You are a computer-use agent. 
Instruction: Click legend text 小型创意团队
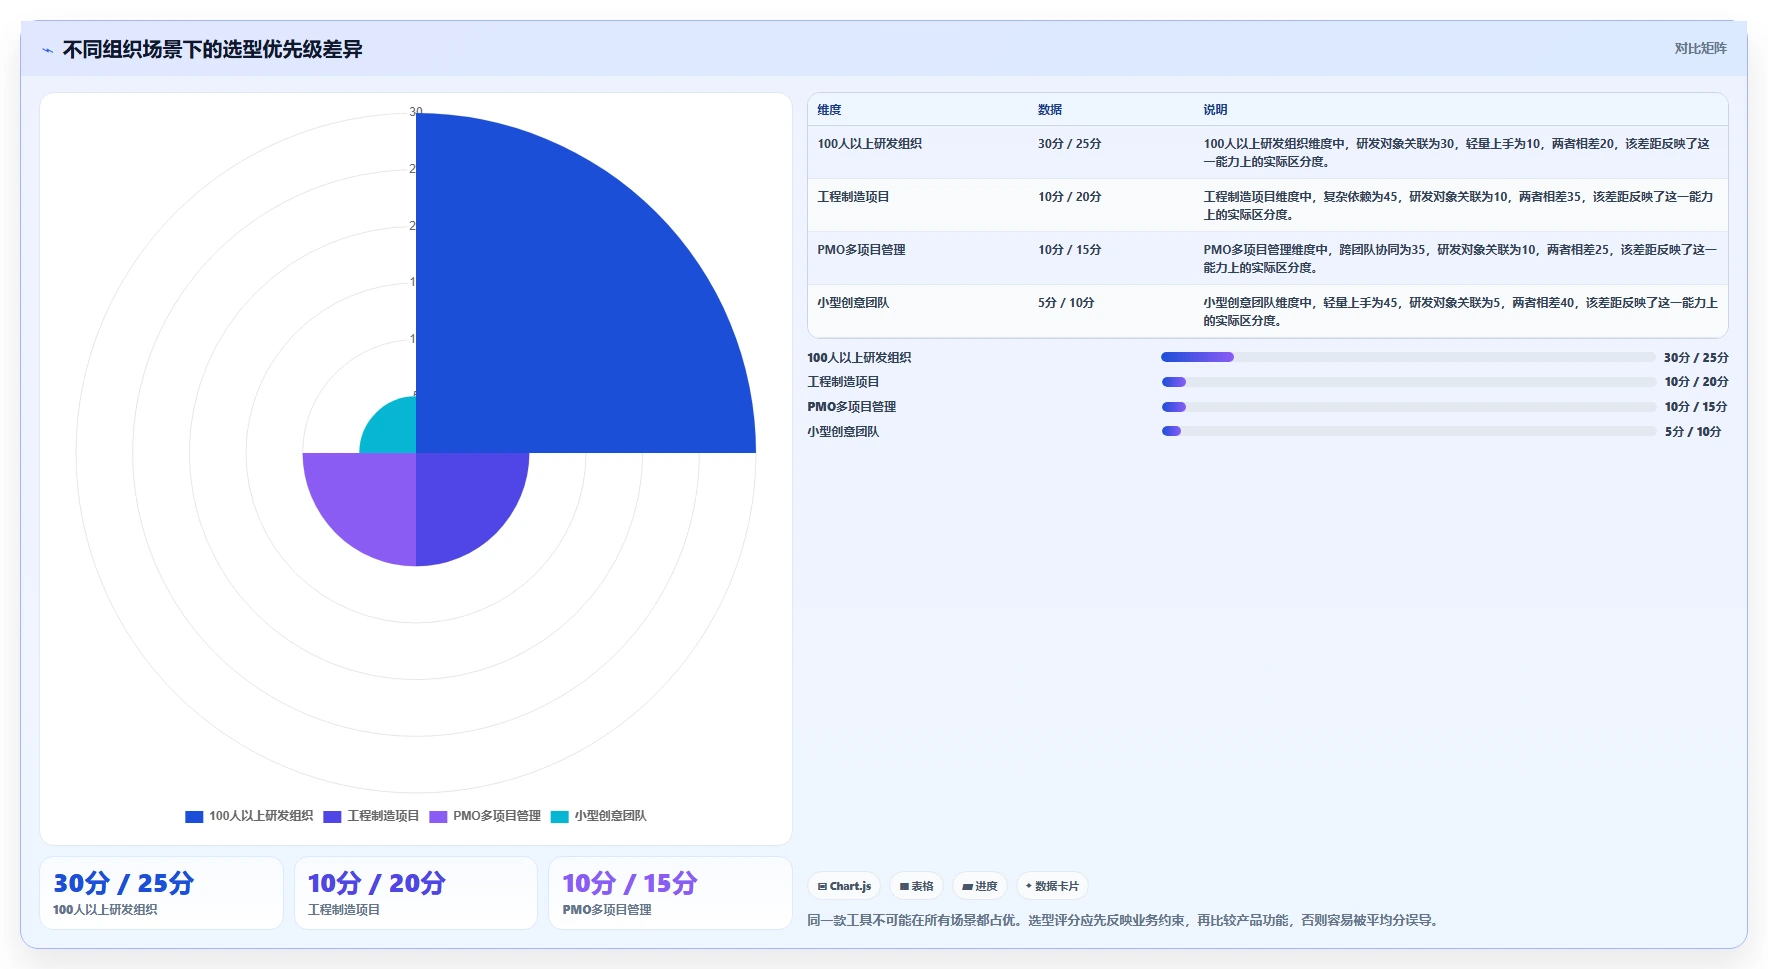pos(610,816)
